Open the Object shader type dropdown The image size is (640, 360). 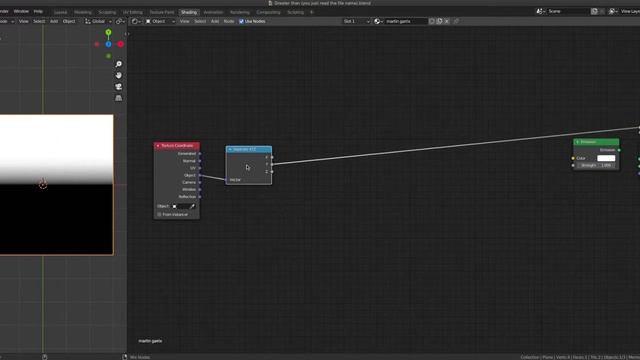[160, 21]
